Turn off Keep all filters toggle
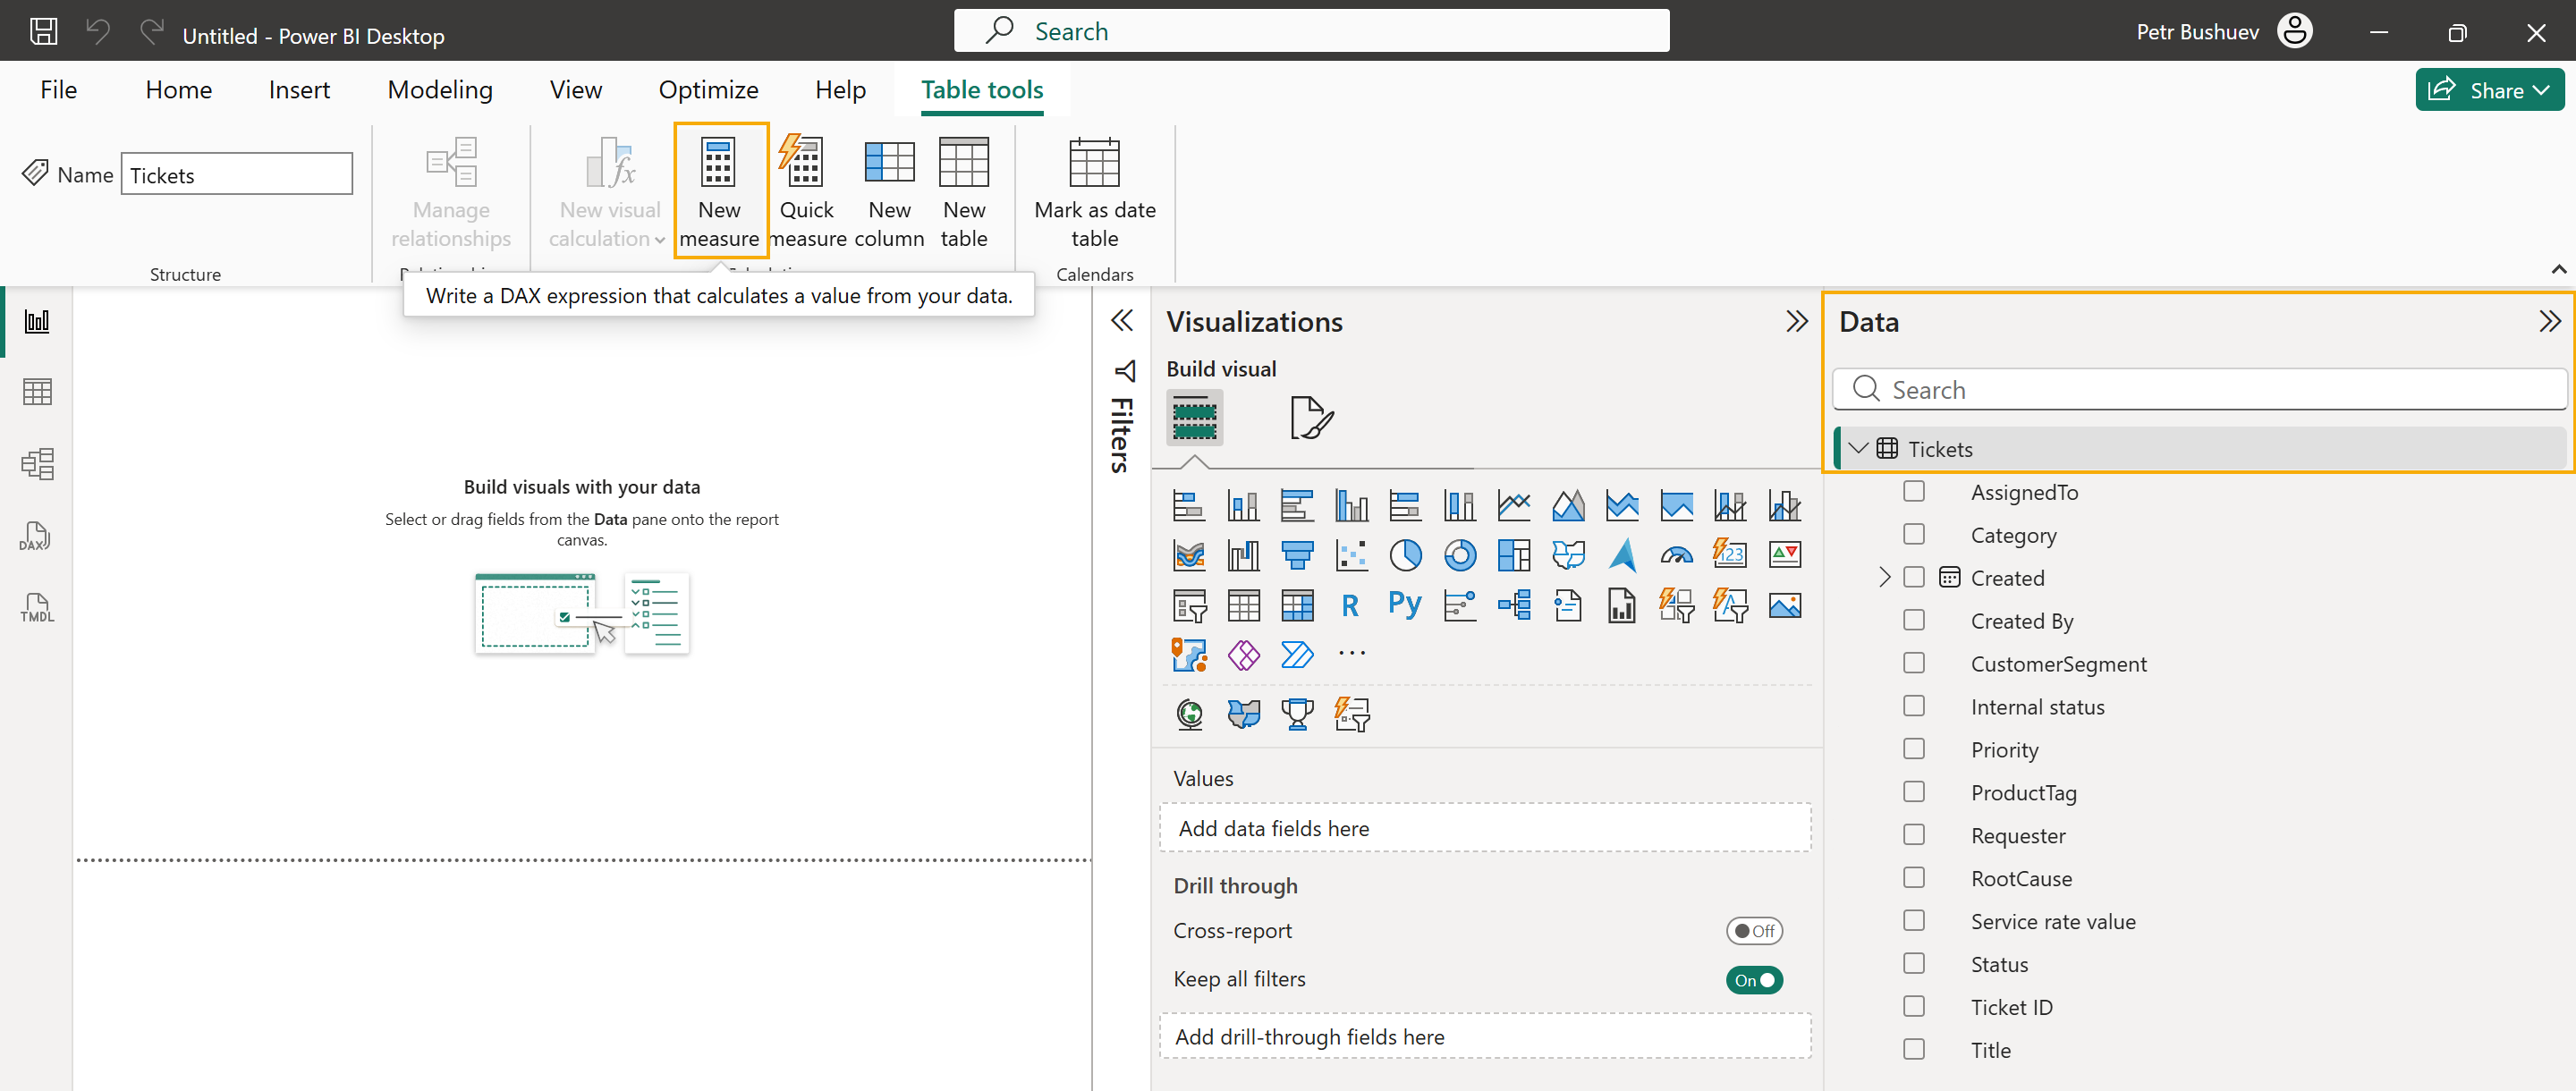 1754,980
